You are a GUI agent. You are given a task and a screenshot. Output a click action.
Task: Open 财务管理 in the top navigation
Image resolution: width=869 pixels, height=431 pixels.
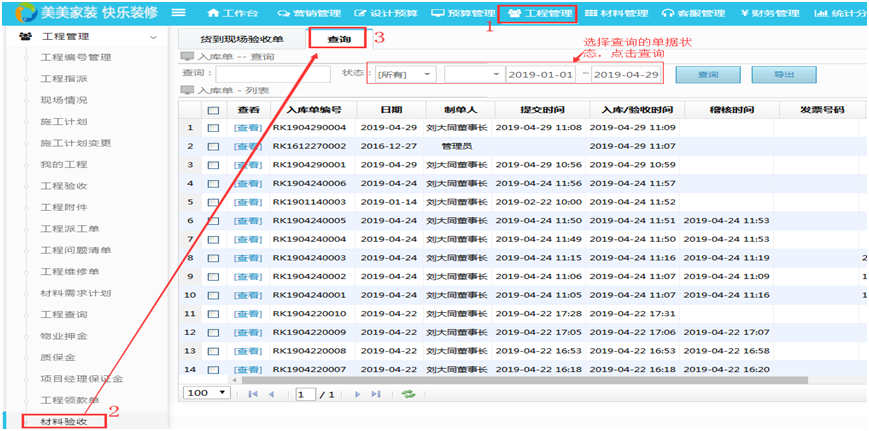[770, 13]
